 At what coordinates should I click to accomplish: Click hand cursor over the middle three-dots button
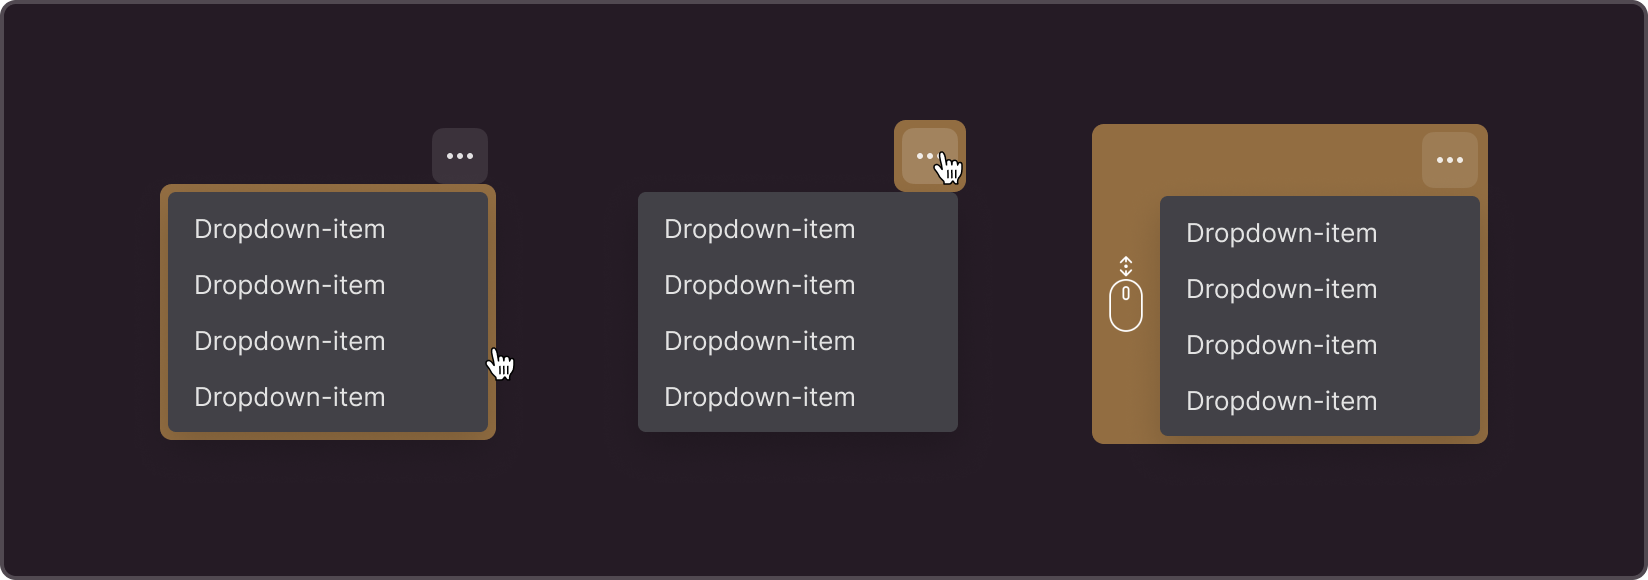pyautogui.click(x=949, y=168)
